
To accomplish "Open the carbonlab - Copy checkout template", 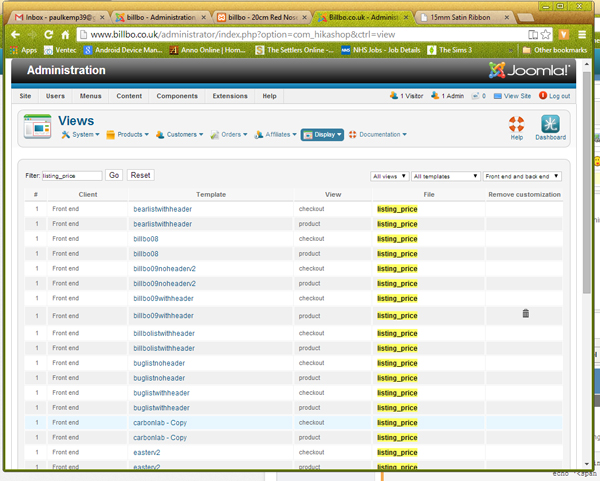I will tap(160, 423).
